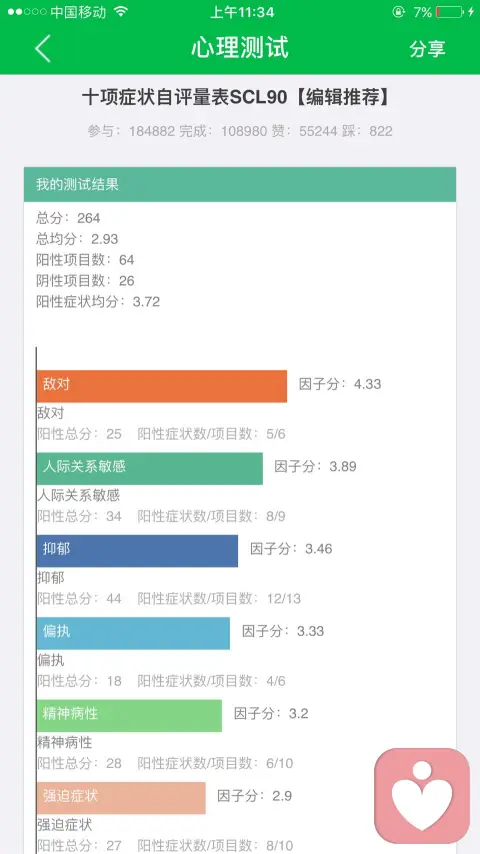Tap the 我的测试结果 section header
The image size is (480, 854).
(240, 185)
